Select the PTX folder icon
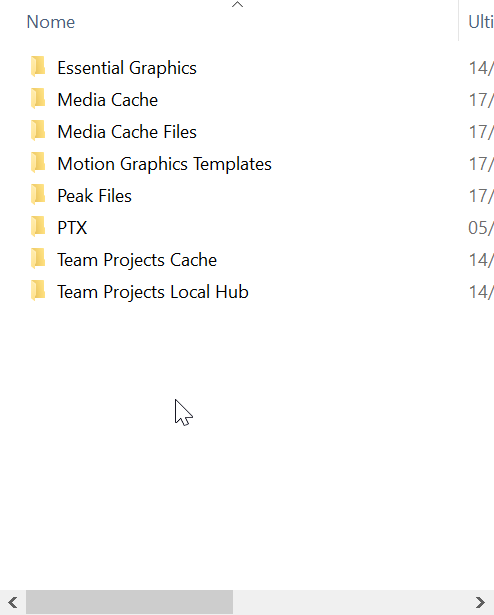This screenshot has width=494, height=615. (x=38, y=227)
